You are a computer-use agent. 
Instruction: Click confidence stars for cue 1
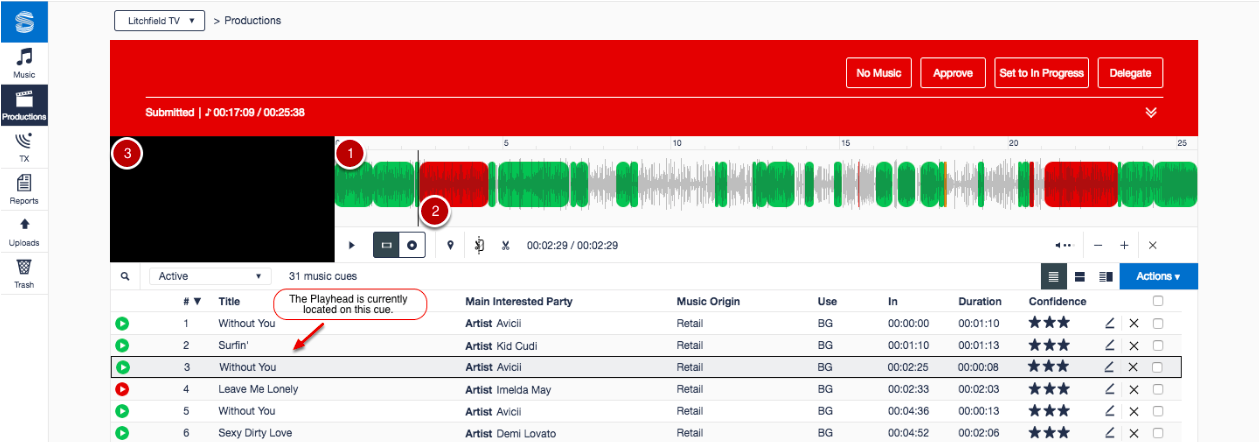[x=1049, y=323]
